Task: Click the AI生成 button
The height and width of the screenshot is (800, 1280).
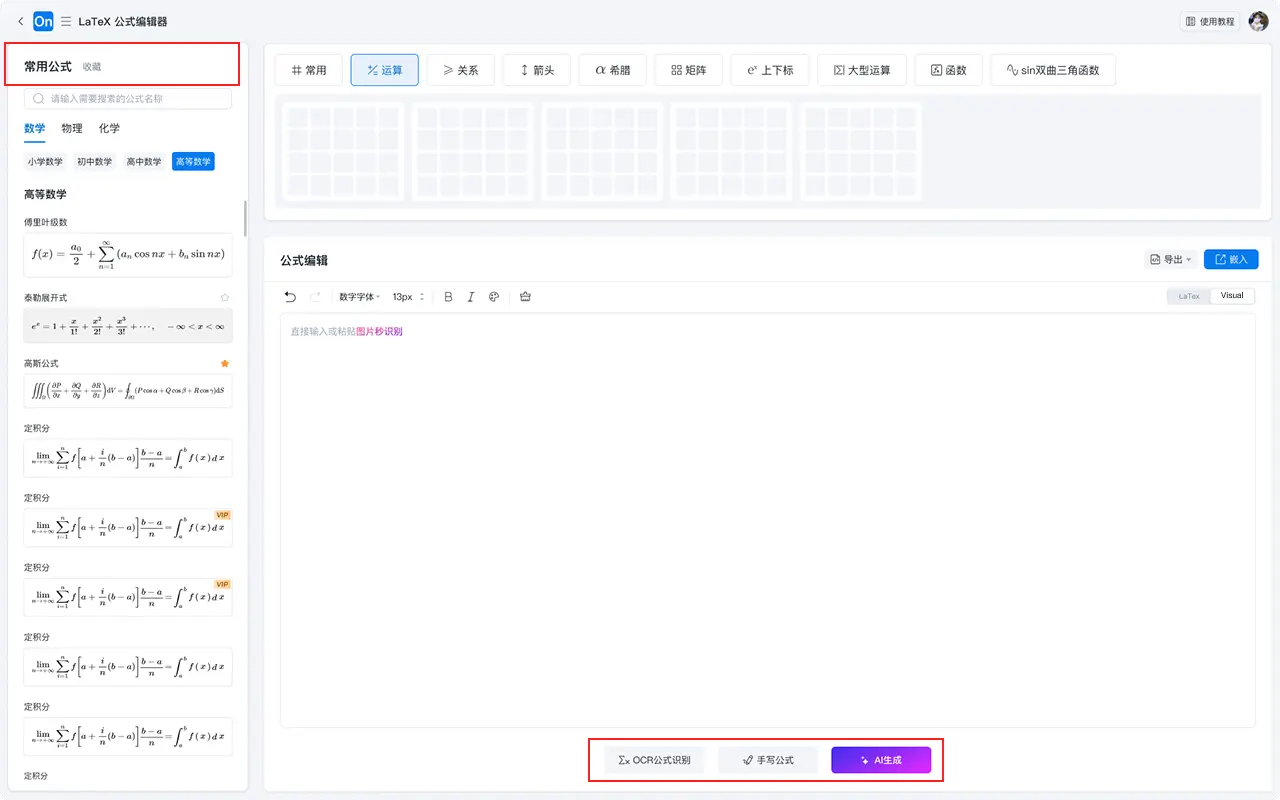Action: (881, 759)
